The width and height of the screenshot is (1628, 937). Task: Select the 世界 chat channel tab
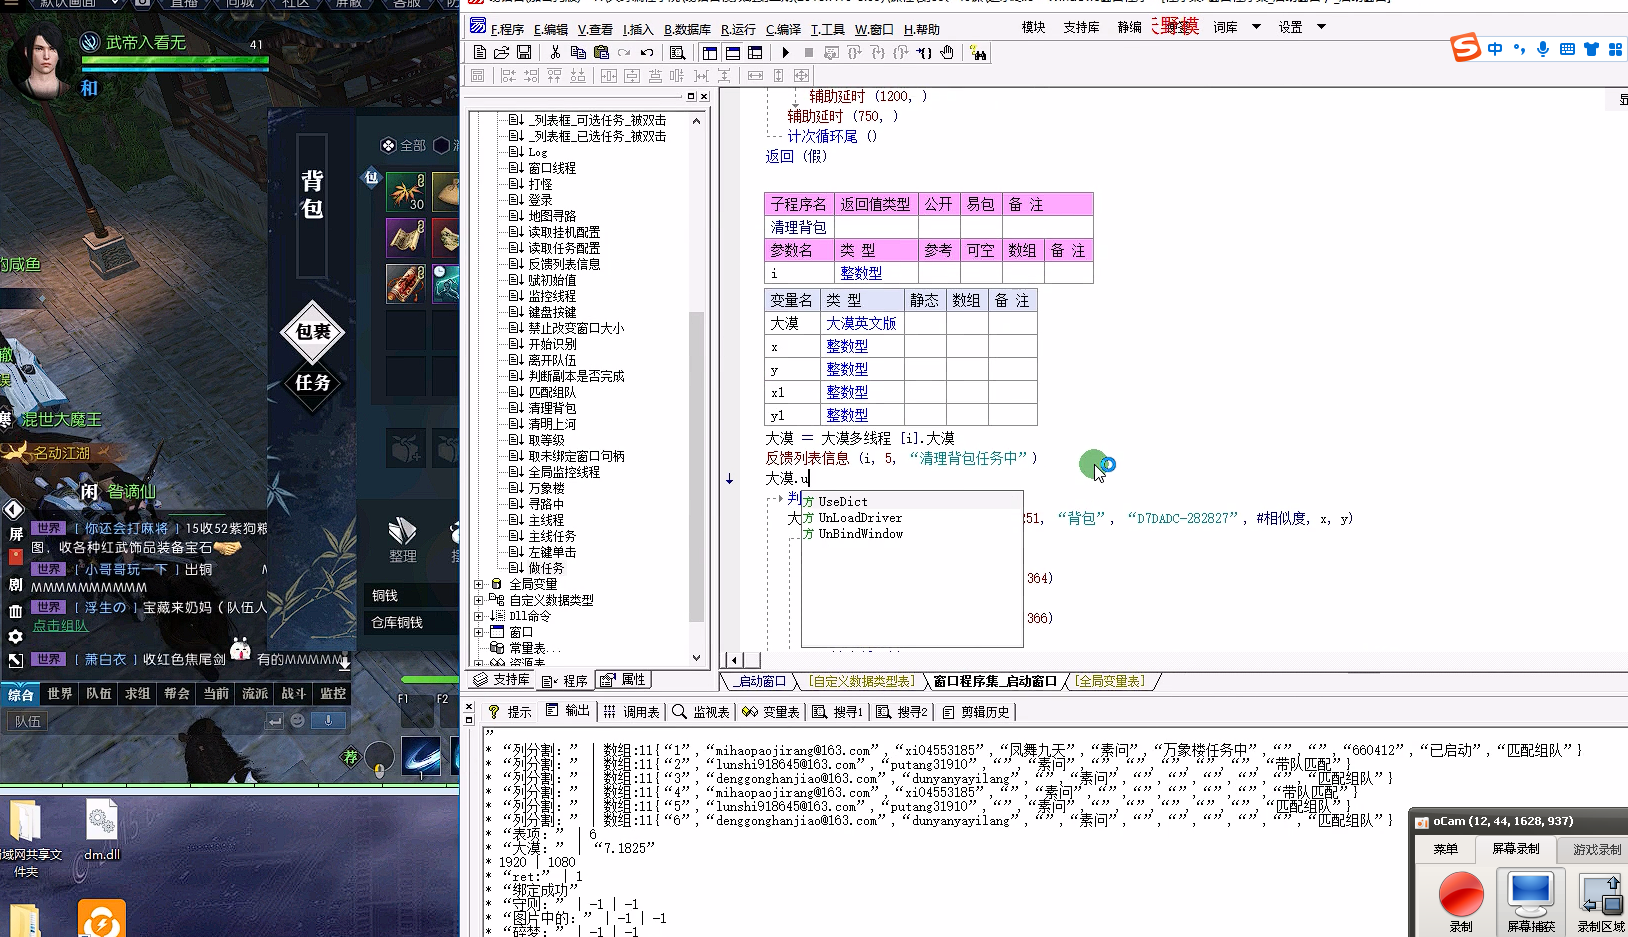[60, 693]
